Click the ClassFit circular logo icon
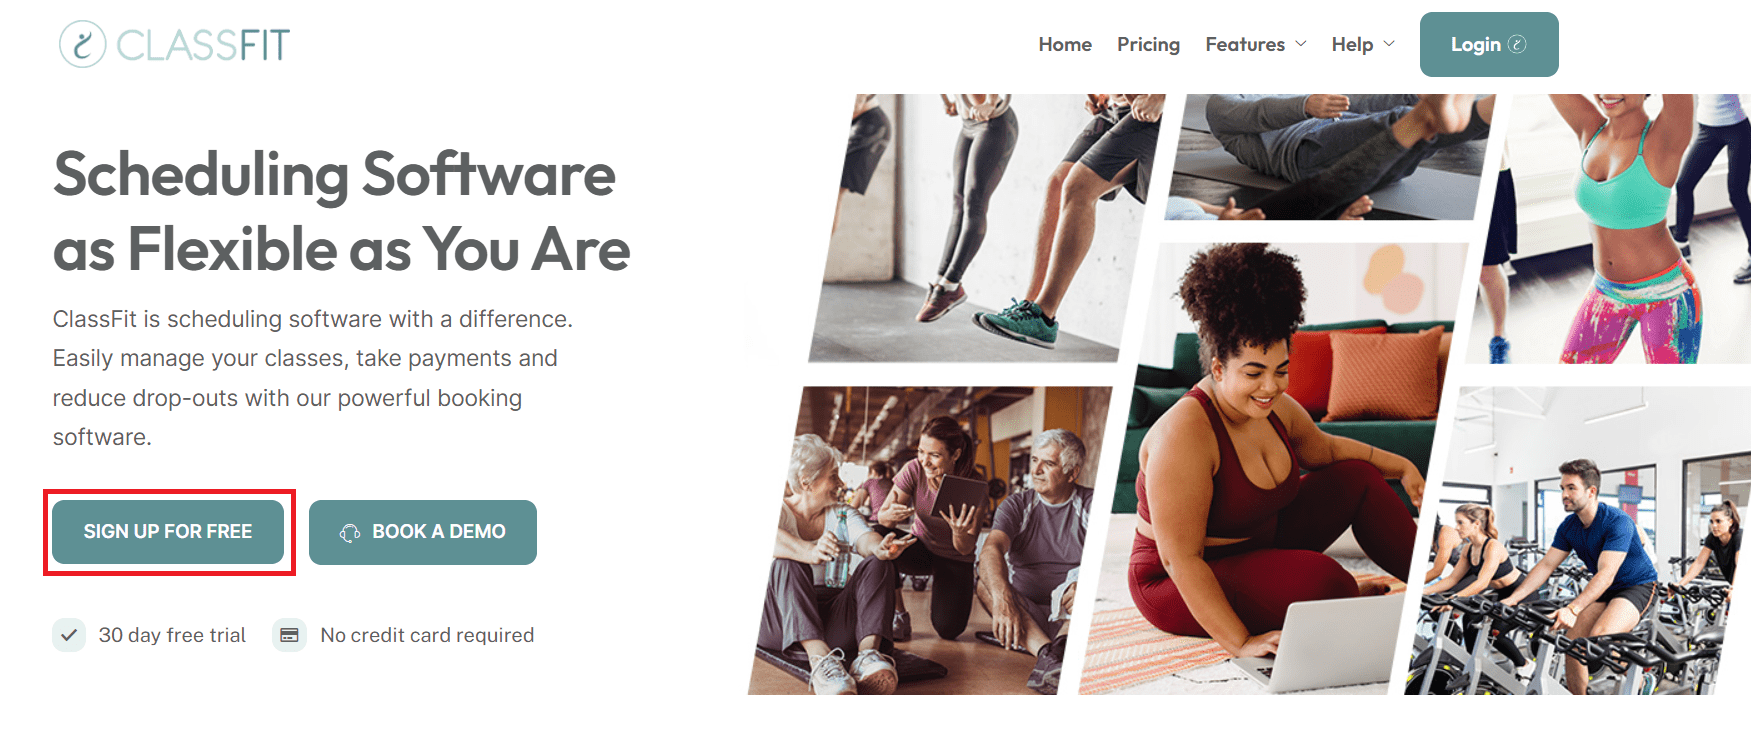 click(82, 44)
